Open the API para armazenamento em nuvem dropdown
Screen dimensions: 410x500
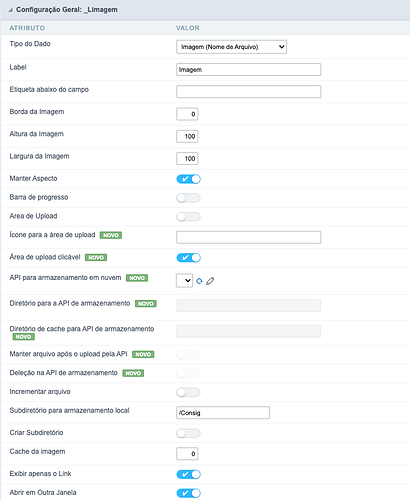[x=184, y=281]
